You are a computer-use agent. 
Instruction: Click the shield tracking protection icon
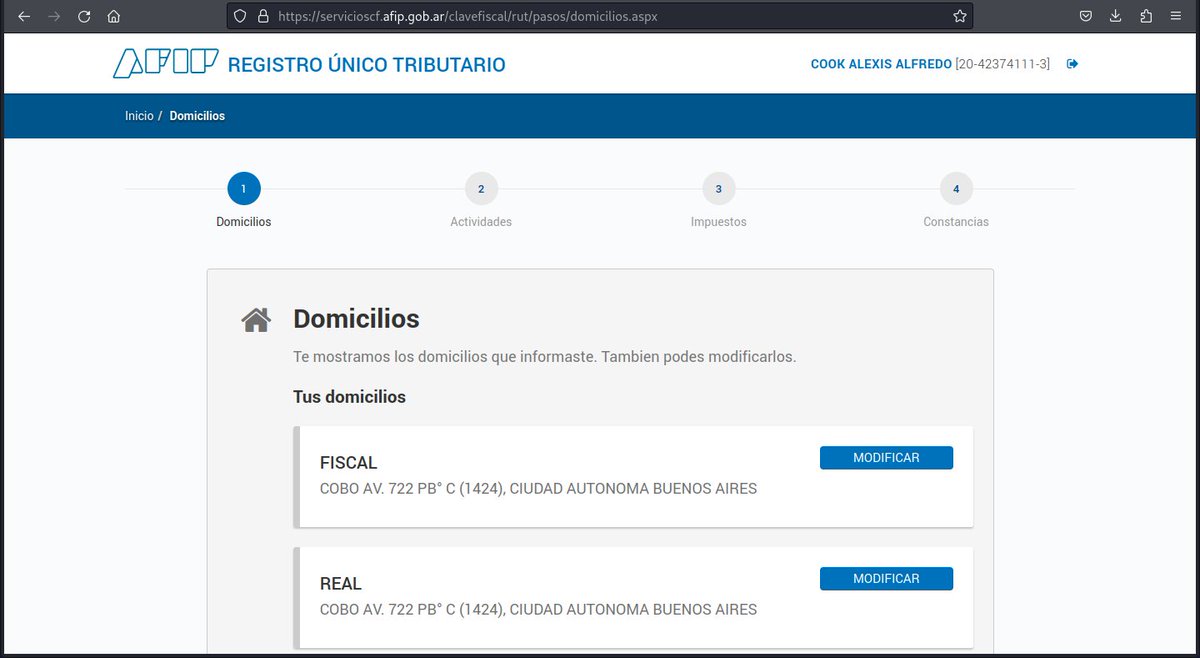[238, 16]
